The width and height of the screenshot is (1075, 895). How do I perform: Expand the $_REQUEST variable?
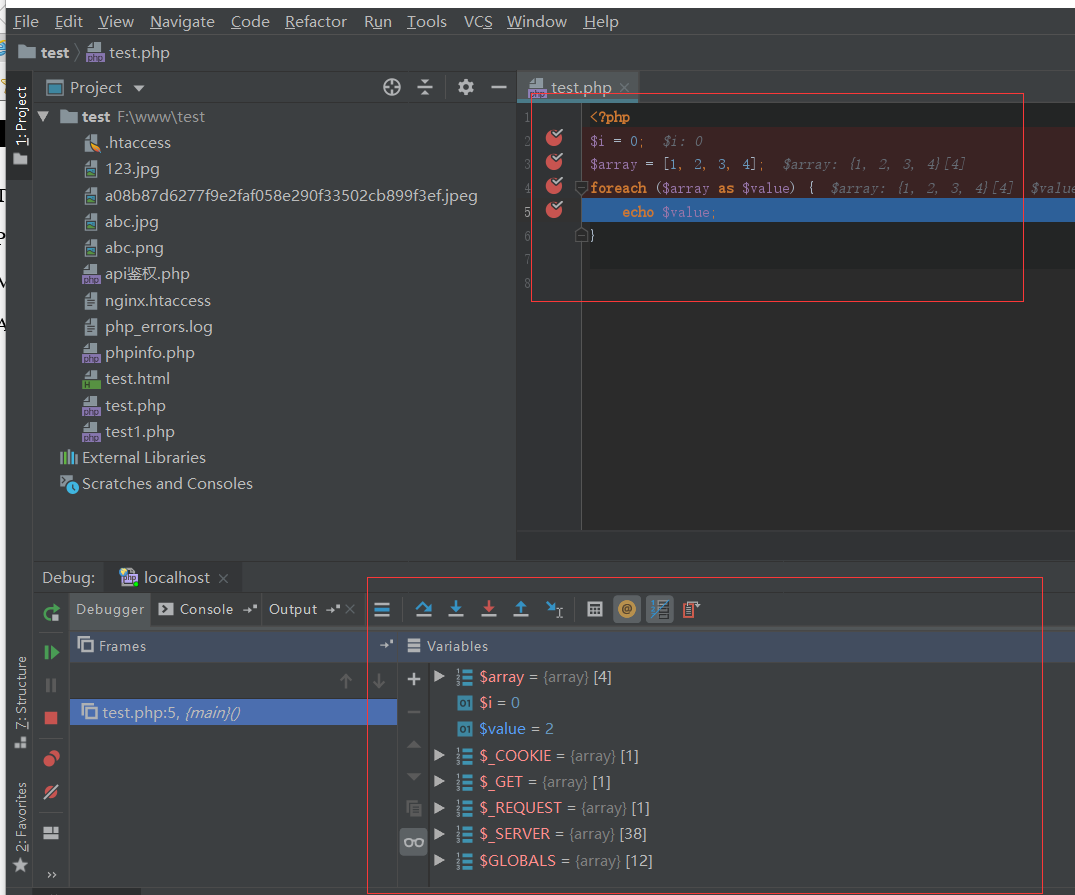[x=439, y=807]
